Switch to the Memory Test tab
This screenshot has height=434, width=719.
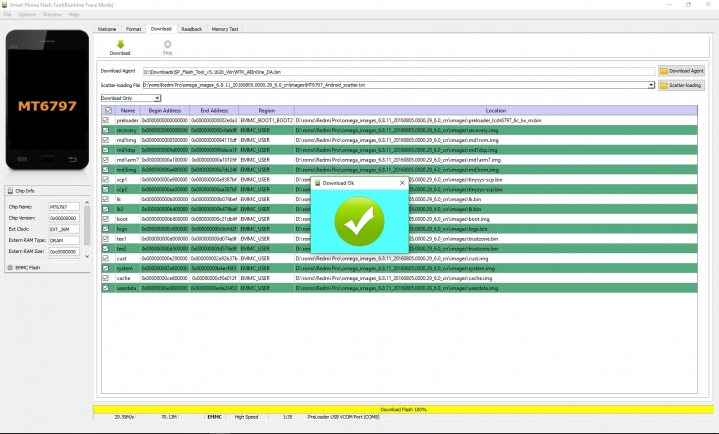(x=225, y=29)
